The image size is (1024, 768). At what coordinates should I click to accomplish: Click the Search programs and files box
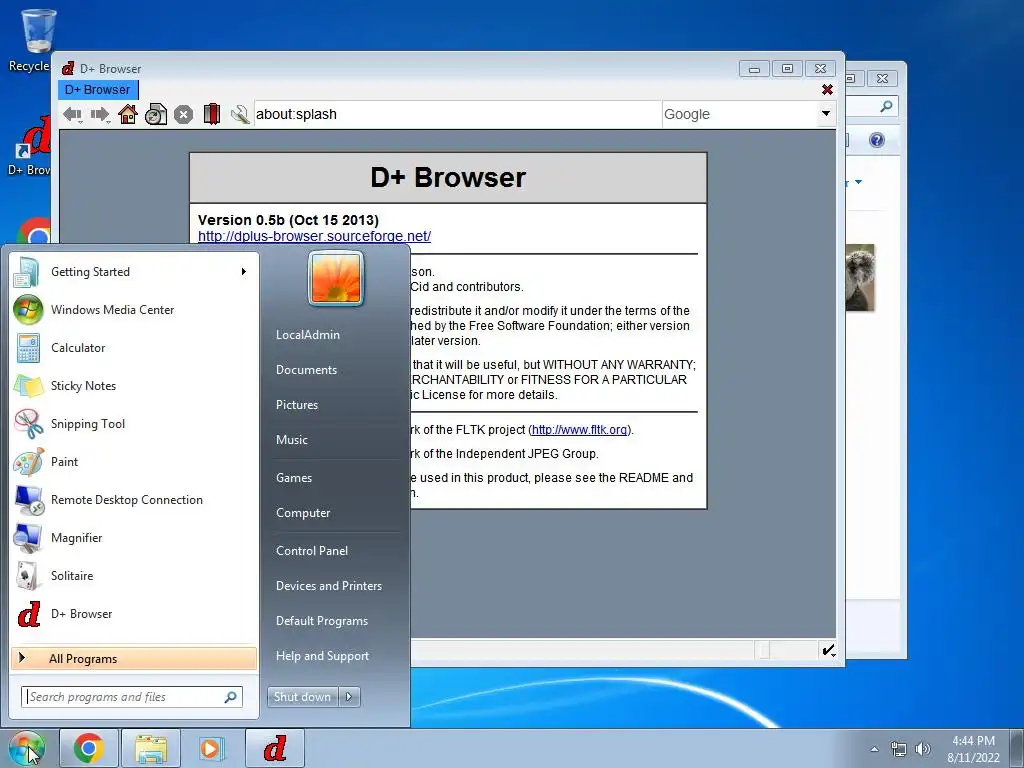(x=131, y=697)
